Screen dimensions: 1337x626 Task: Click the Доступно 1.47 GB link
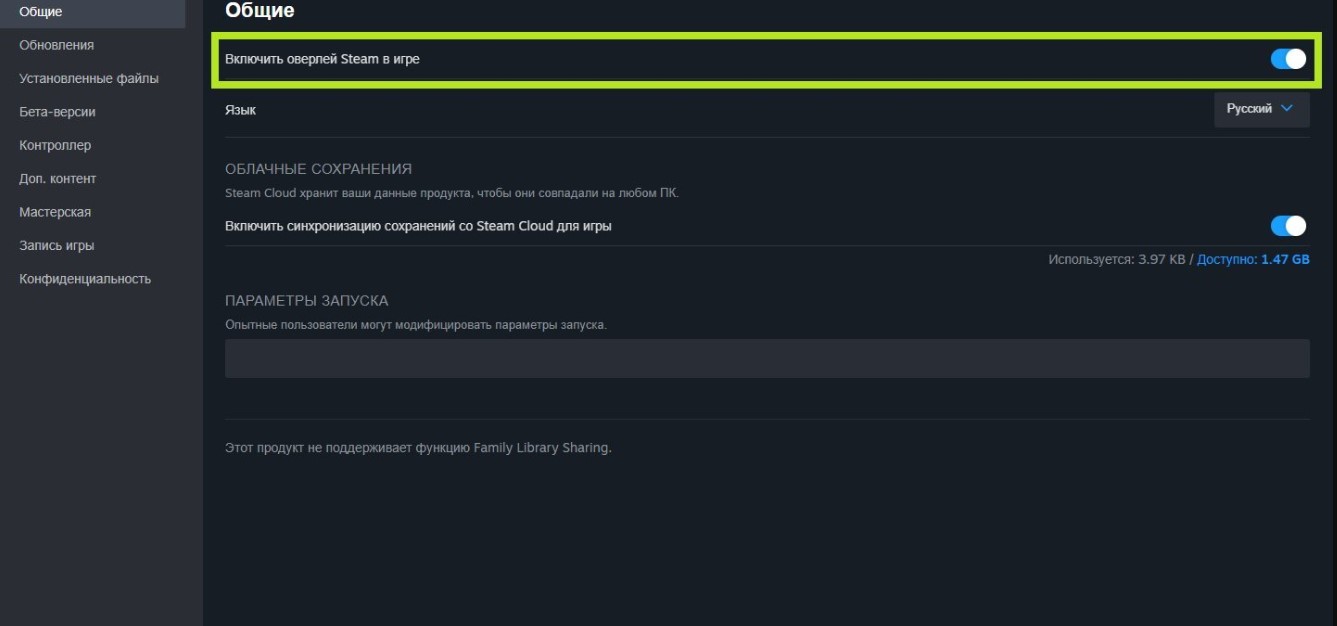pos(1253,260)
